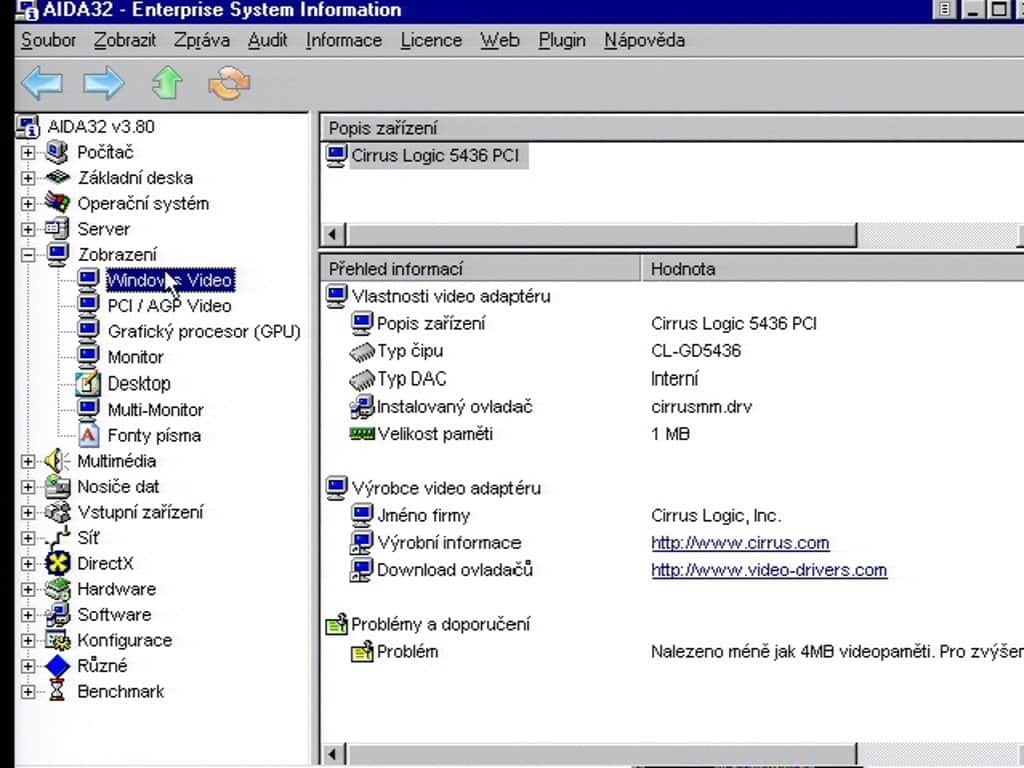Select the Základní deska motherboard icon
This screenshot has width=1024, height=768.
pos(57,178)
